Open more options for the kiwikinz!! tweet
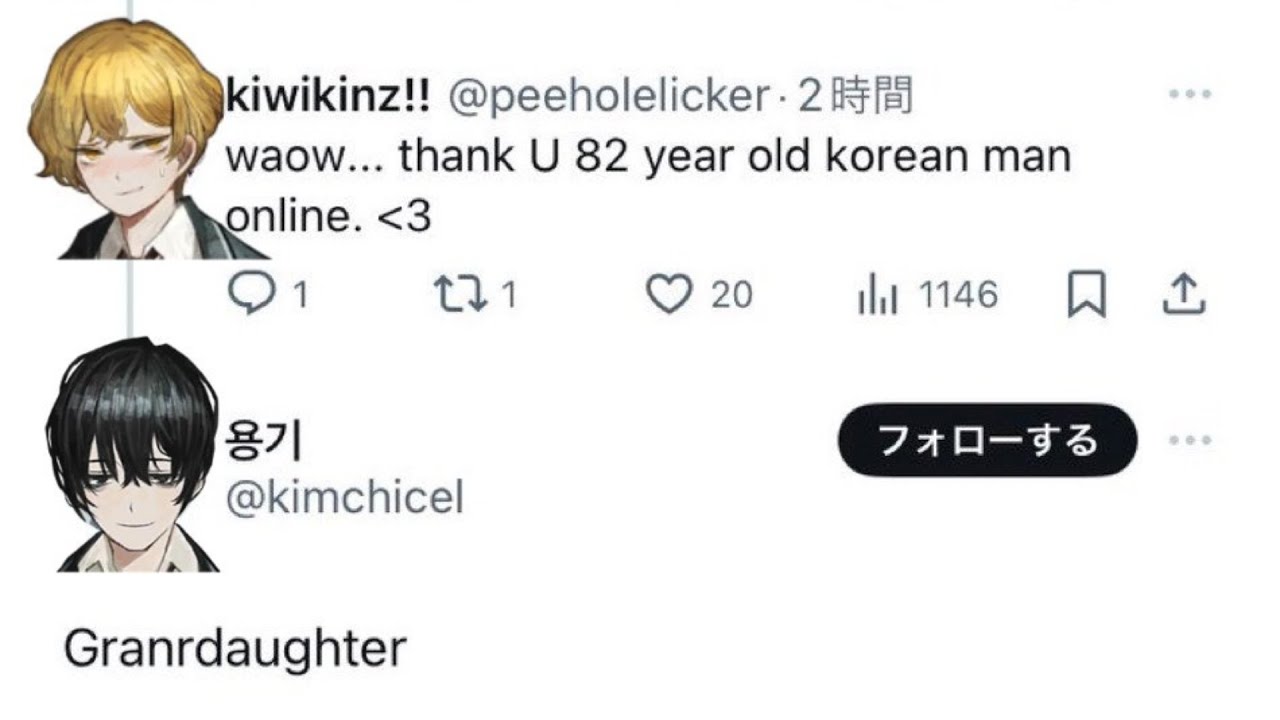This screenshot has width=1280, height=720. click(x=1190, y=95)
